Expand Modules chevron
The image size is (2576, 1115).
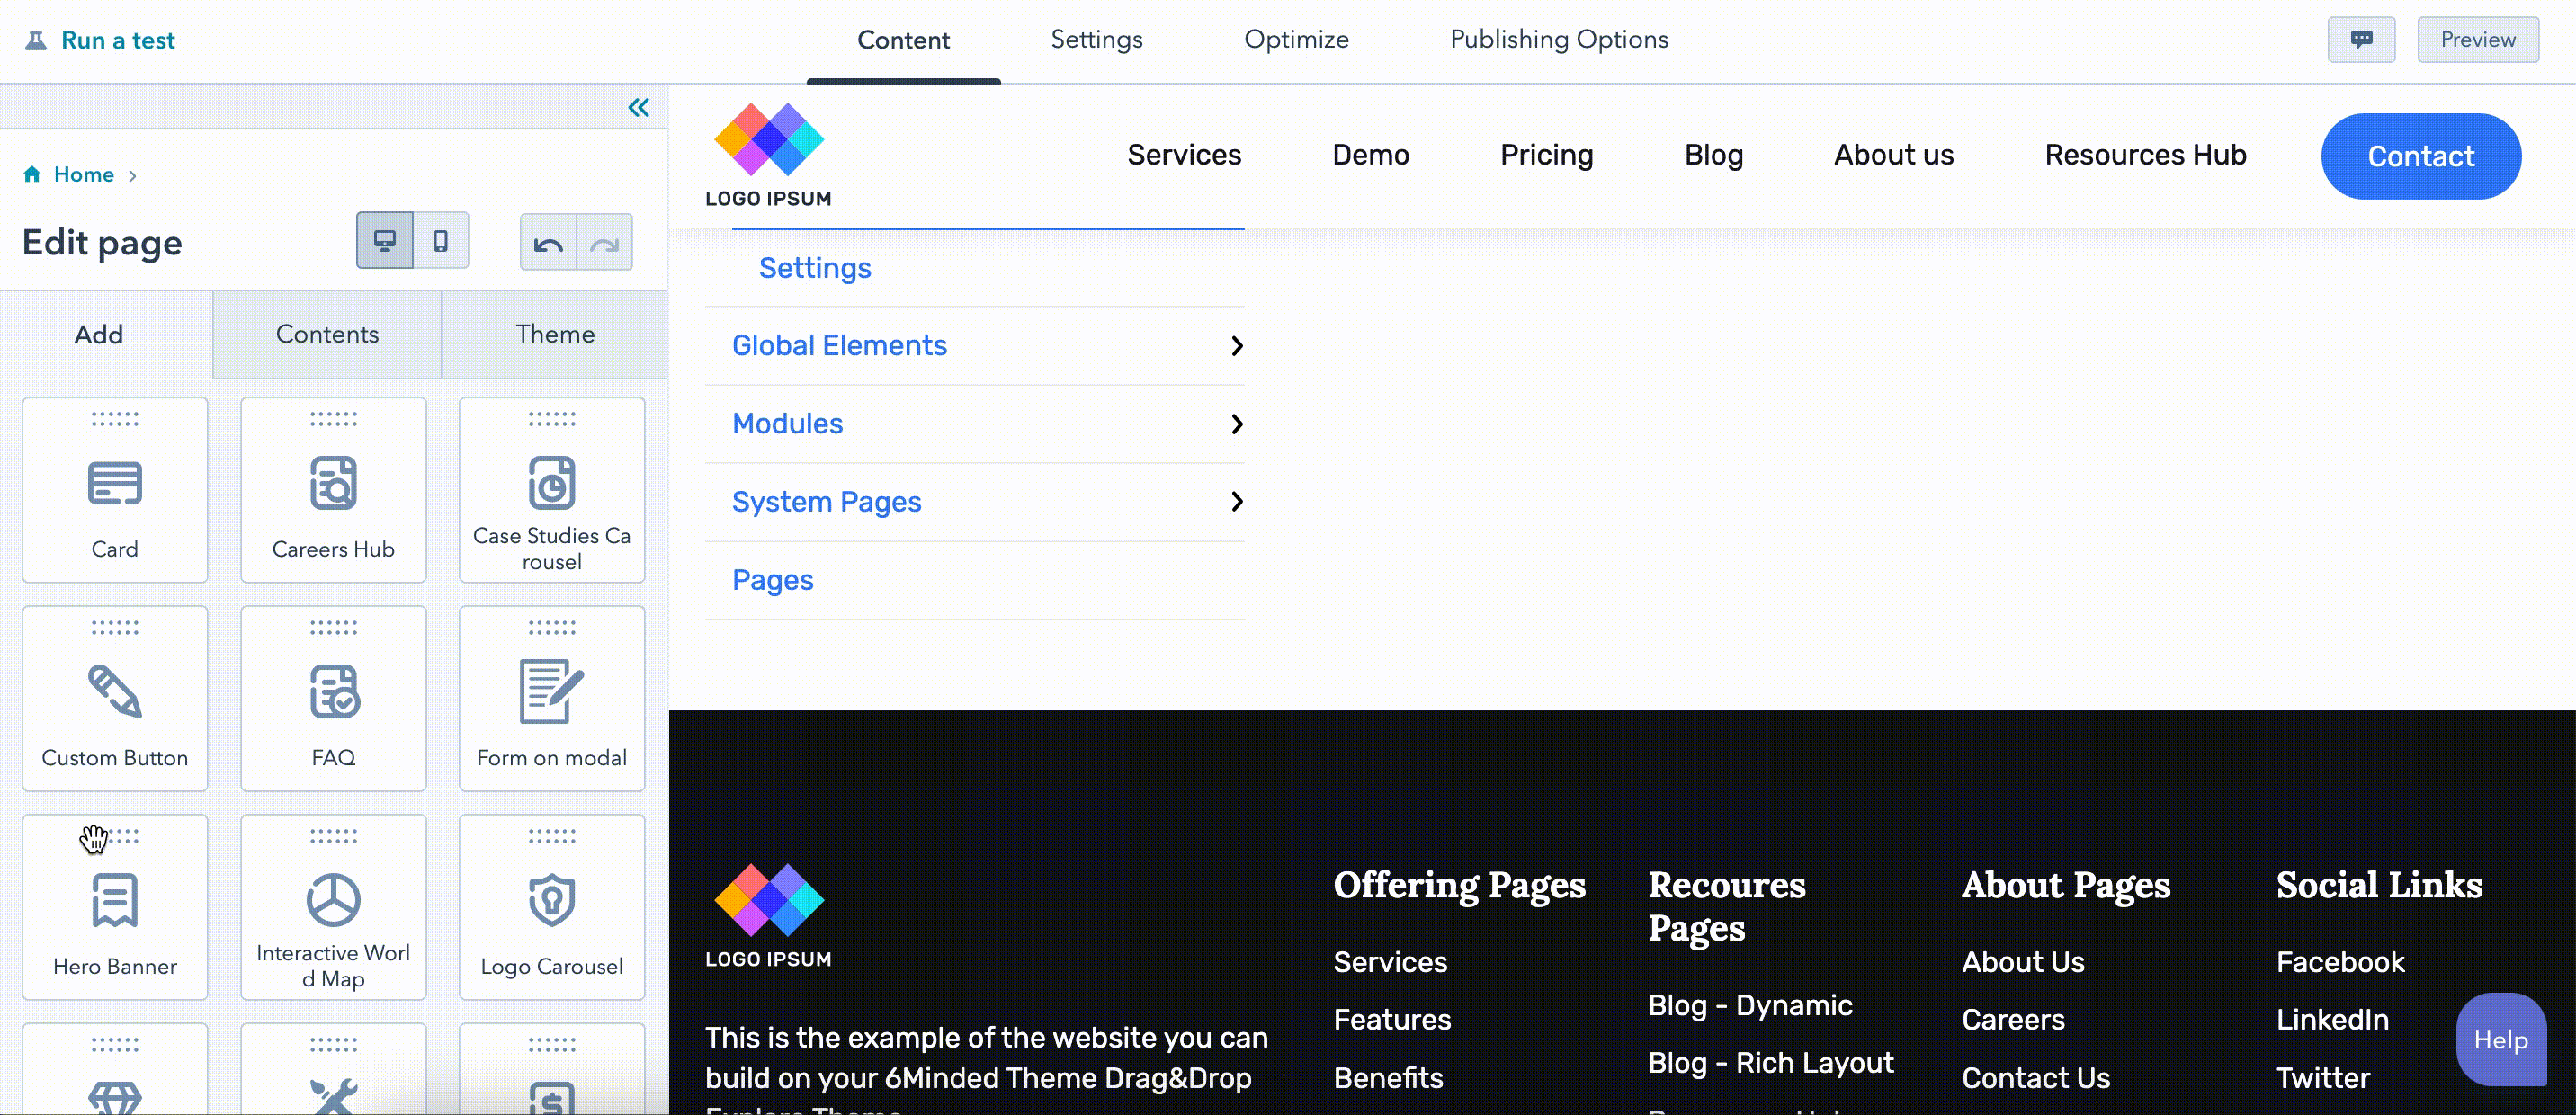point(1237,424)
